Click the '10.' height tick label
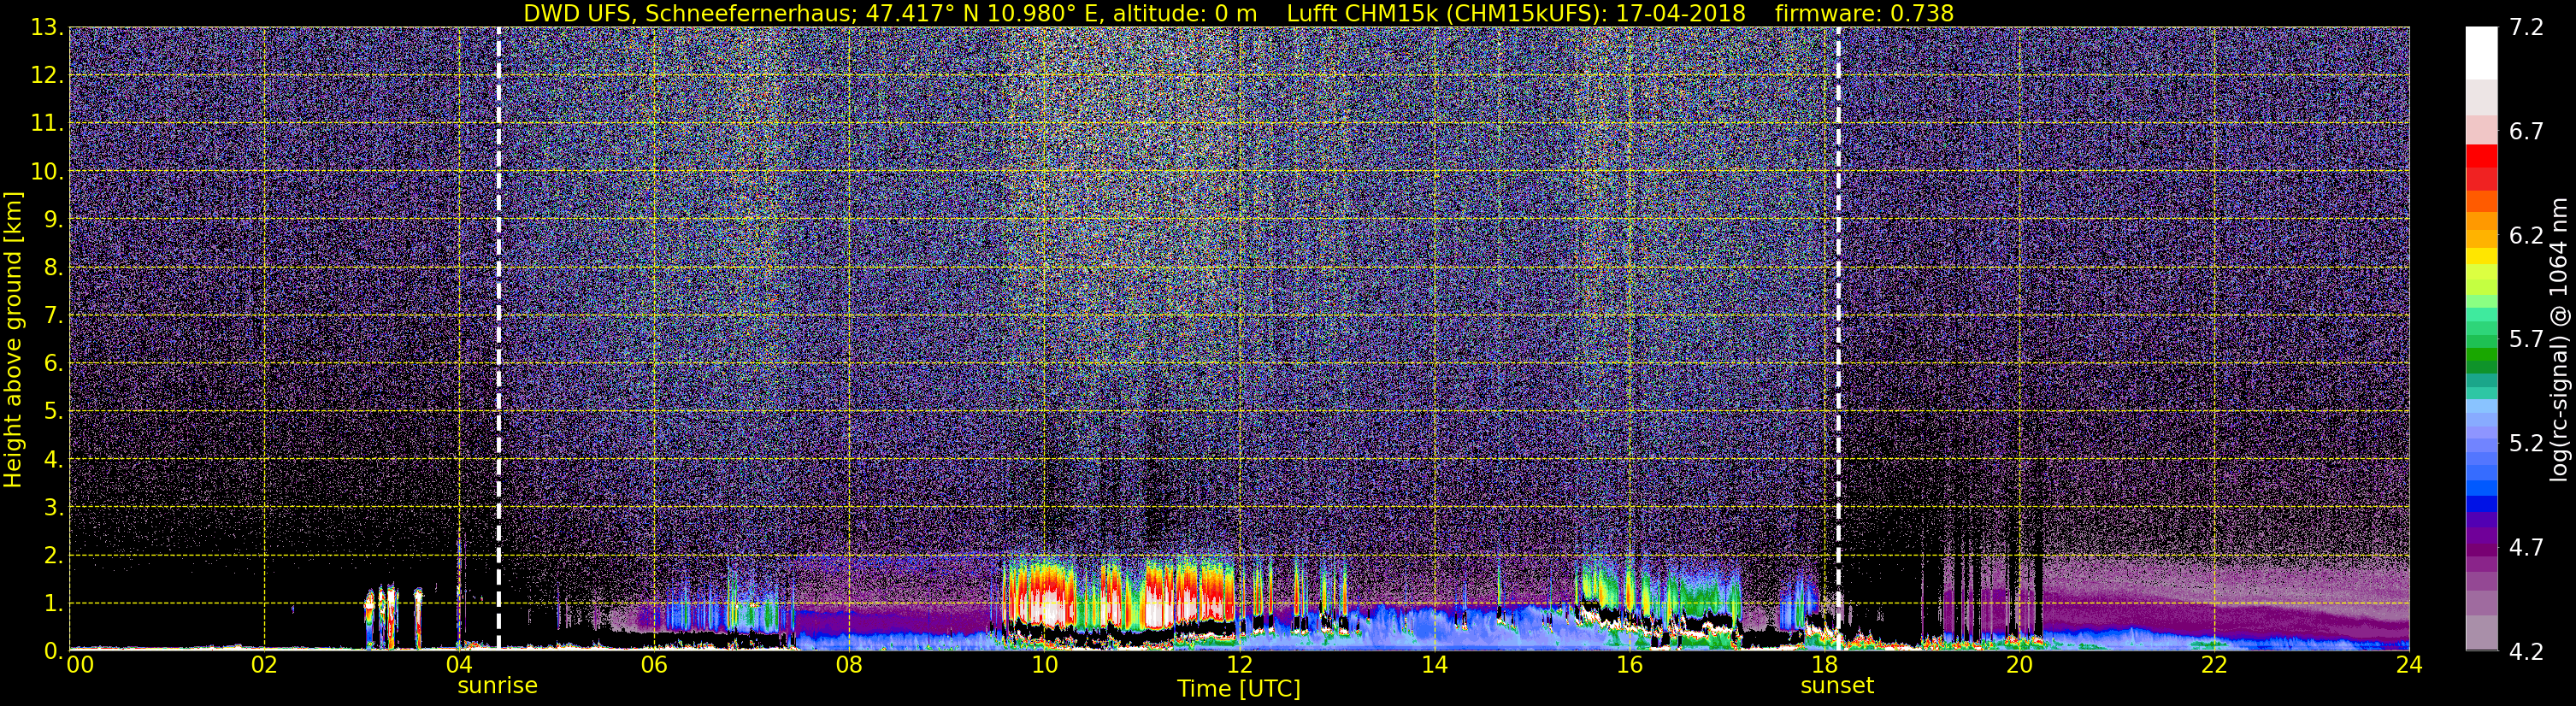 tap(46, 171)
